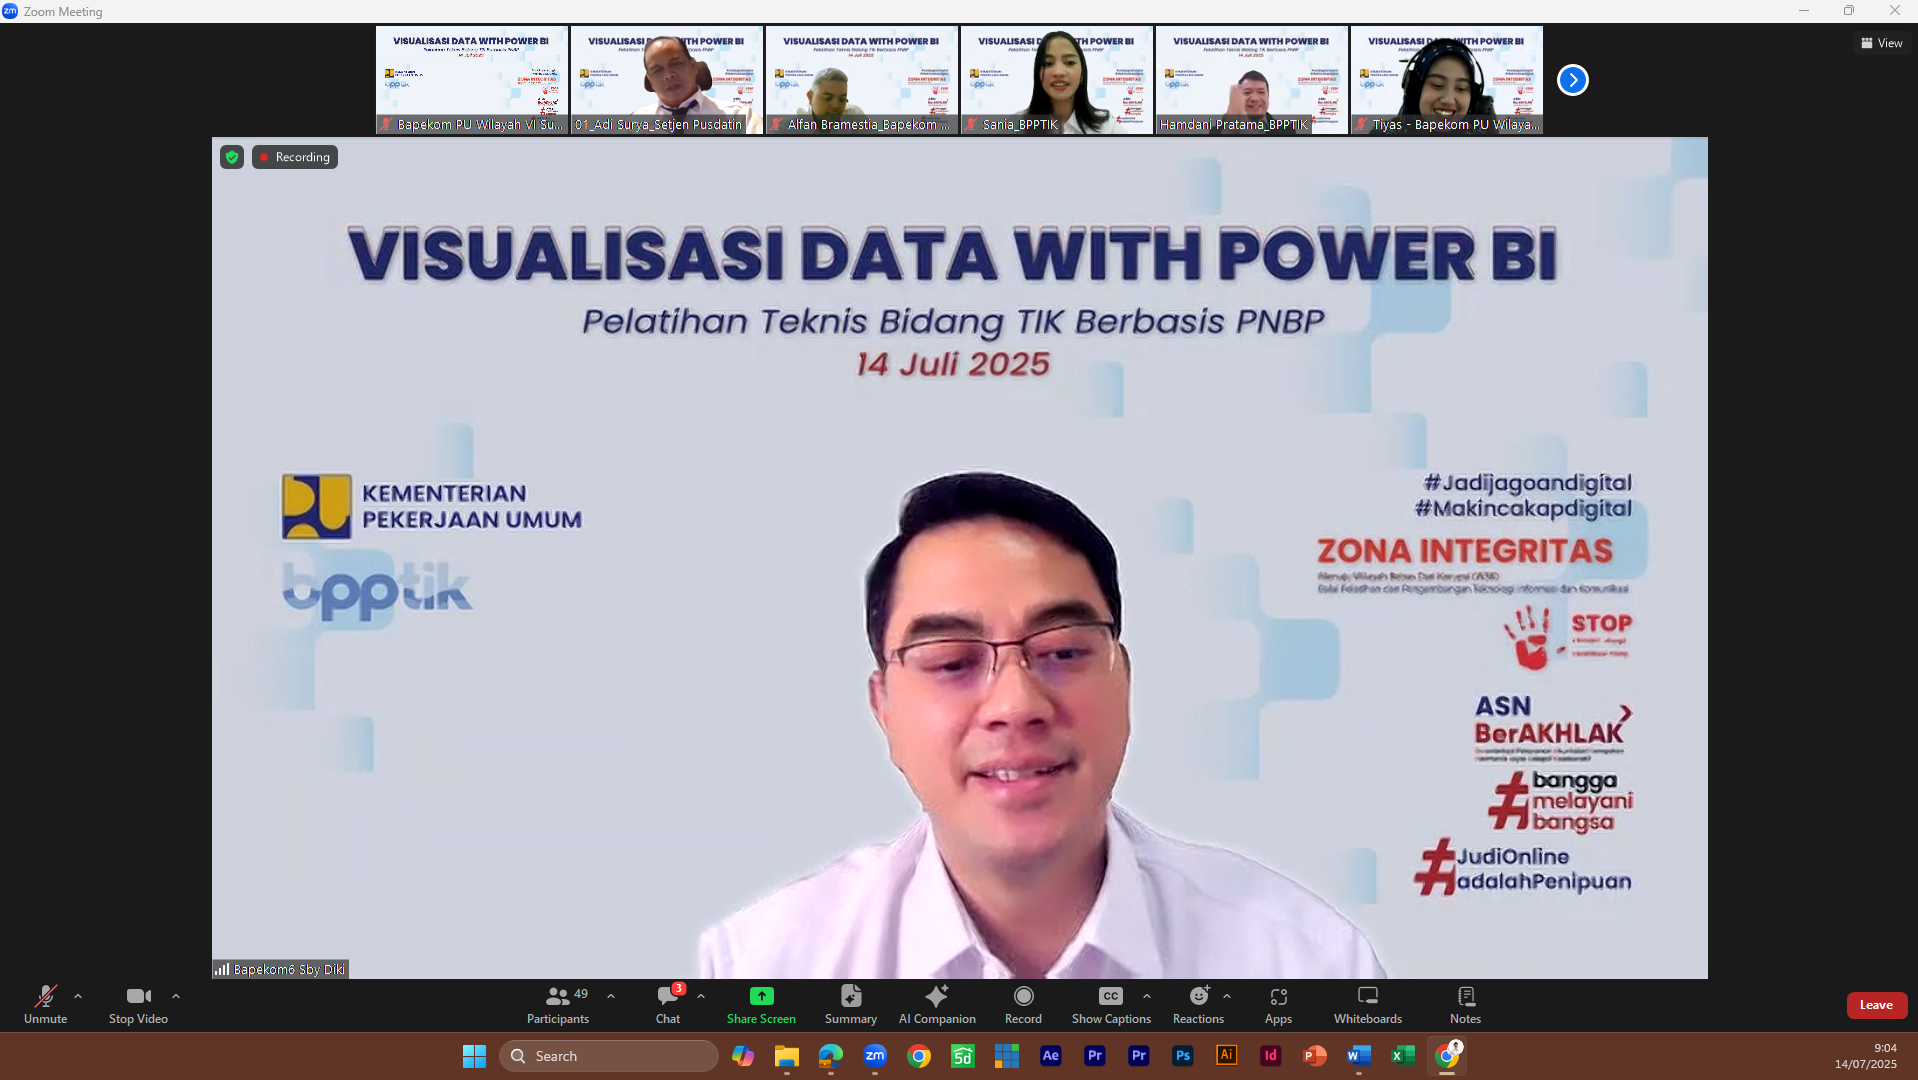Image resolution: width=1918 pixels, height=1080 pixels.
Task: Open the Chat panel
Action: pos(668,1004)
